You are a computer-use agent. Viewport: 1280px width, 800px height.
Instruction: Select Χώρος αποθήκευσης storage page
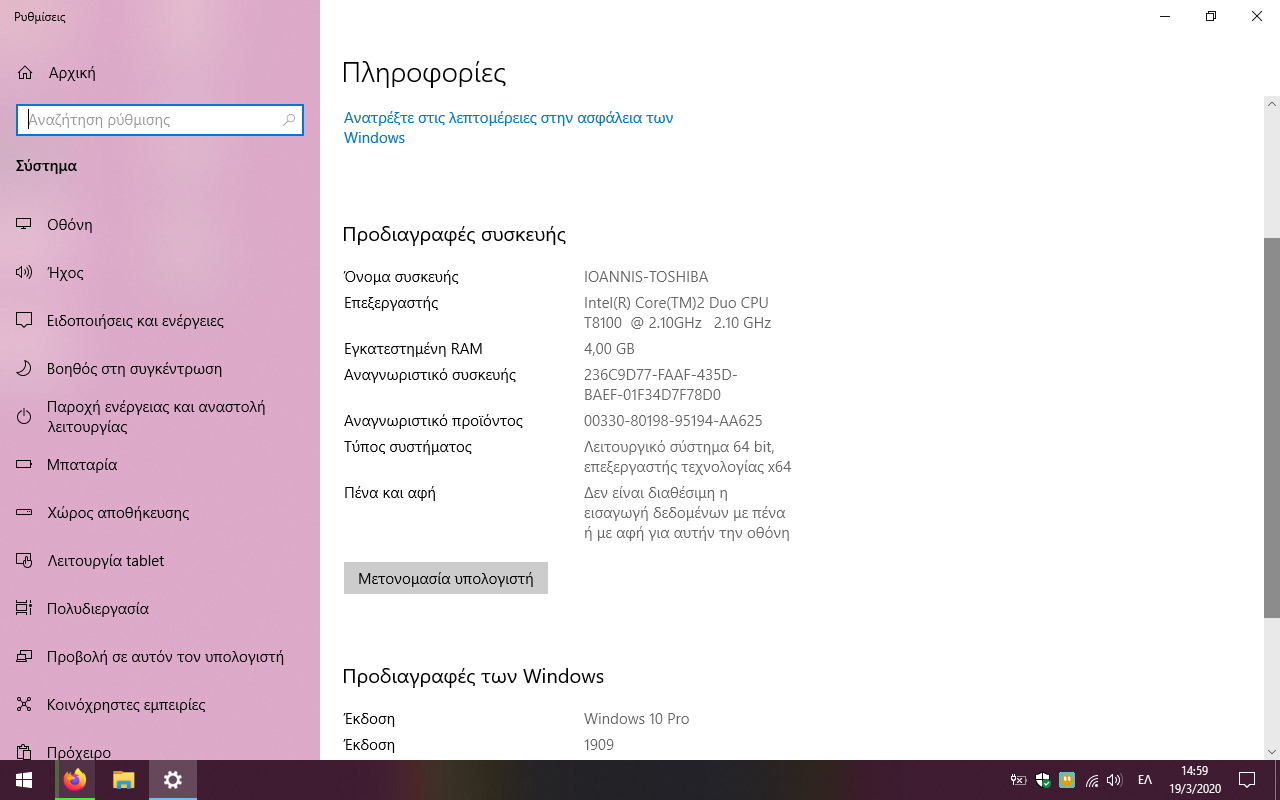pyautogui.click(x=118, y=513)
